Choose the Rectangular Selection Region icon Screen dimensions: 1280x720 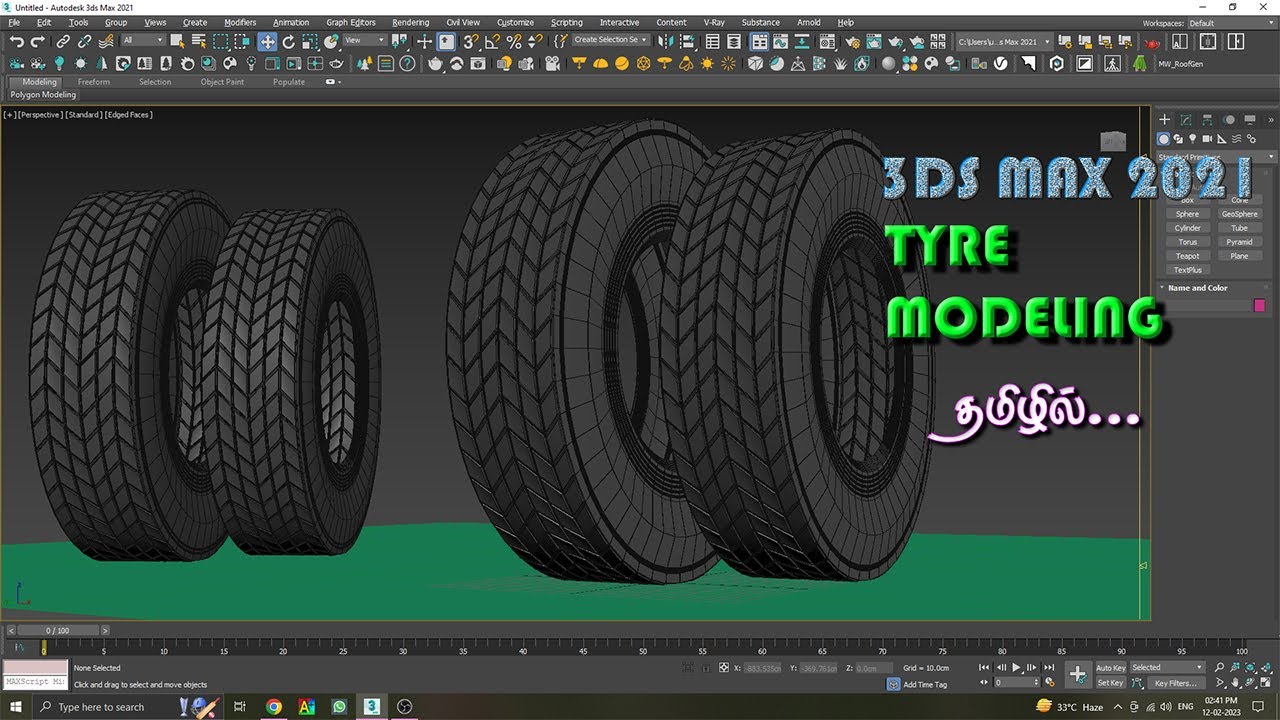[220, 41]
